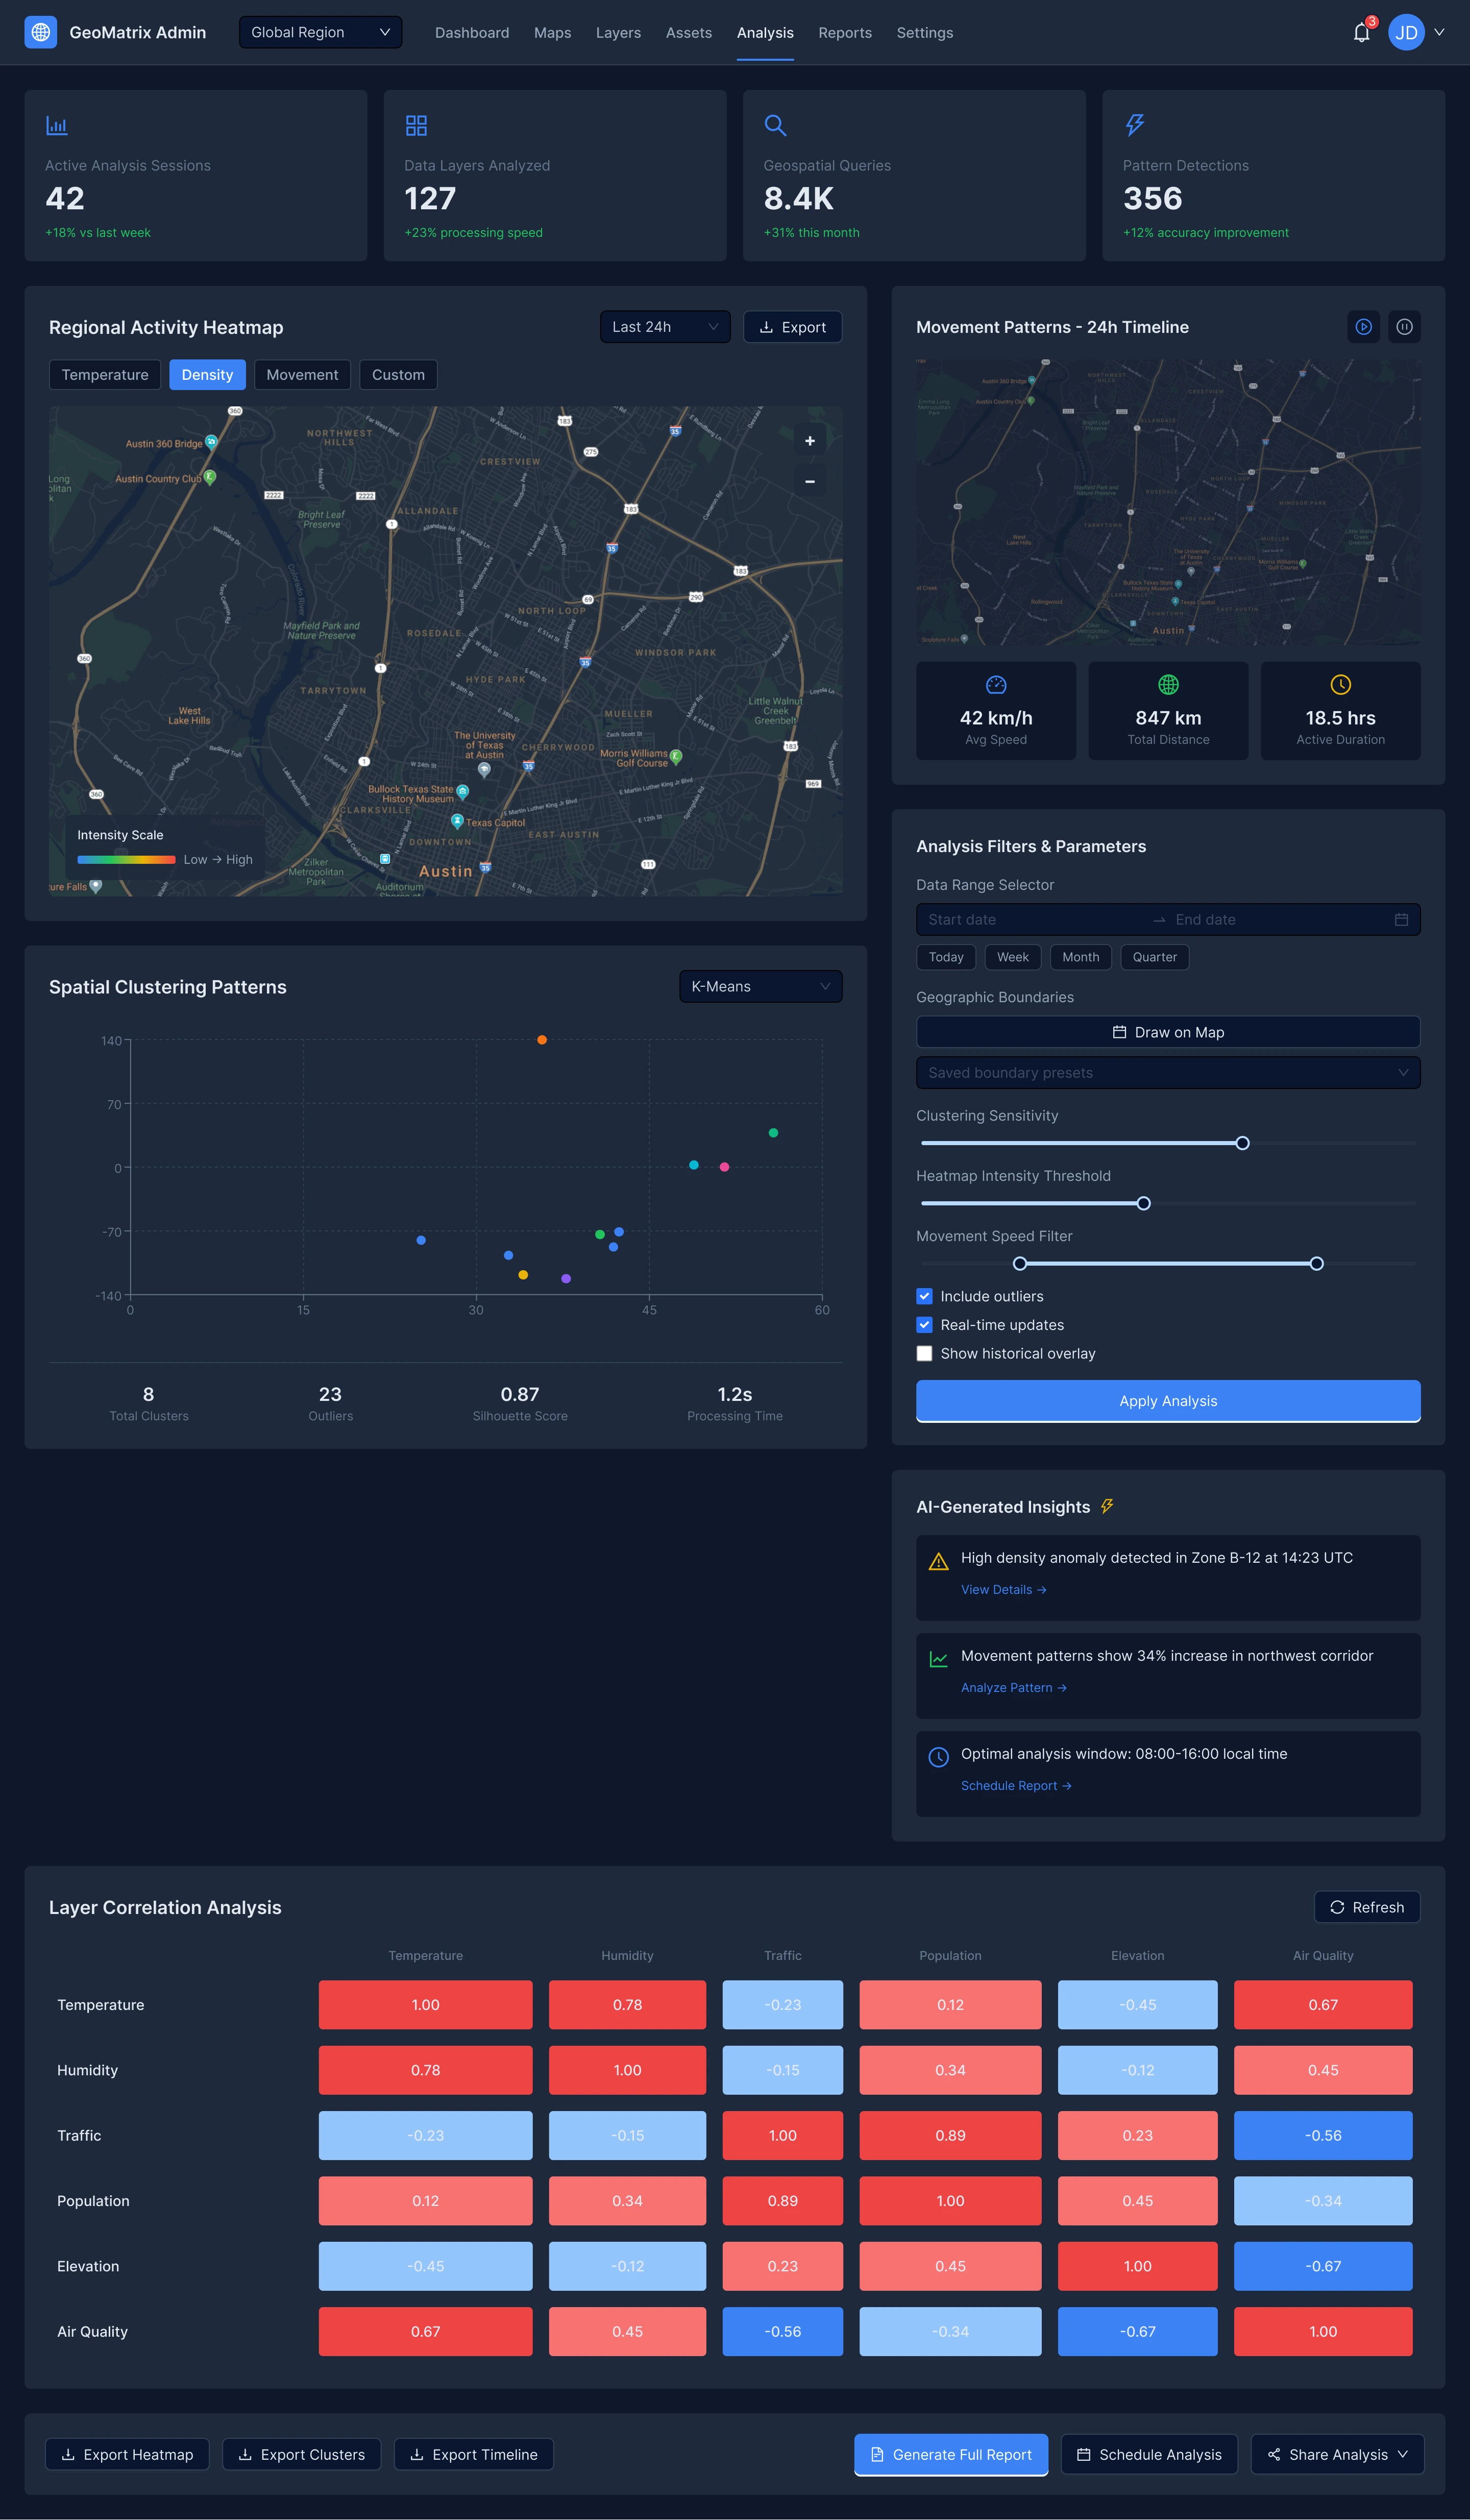Screen dimensions: 1470x2520
Task: Click the GeoMatrix globe logo icon
Action: [x=41, y=32]
